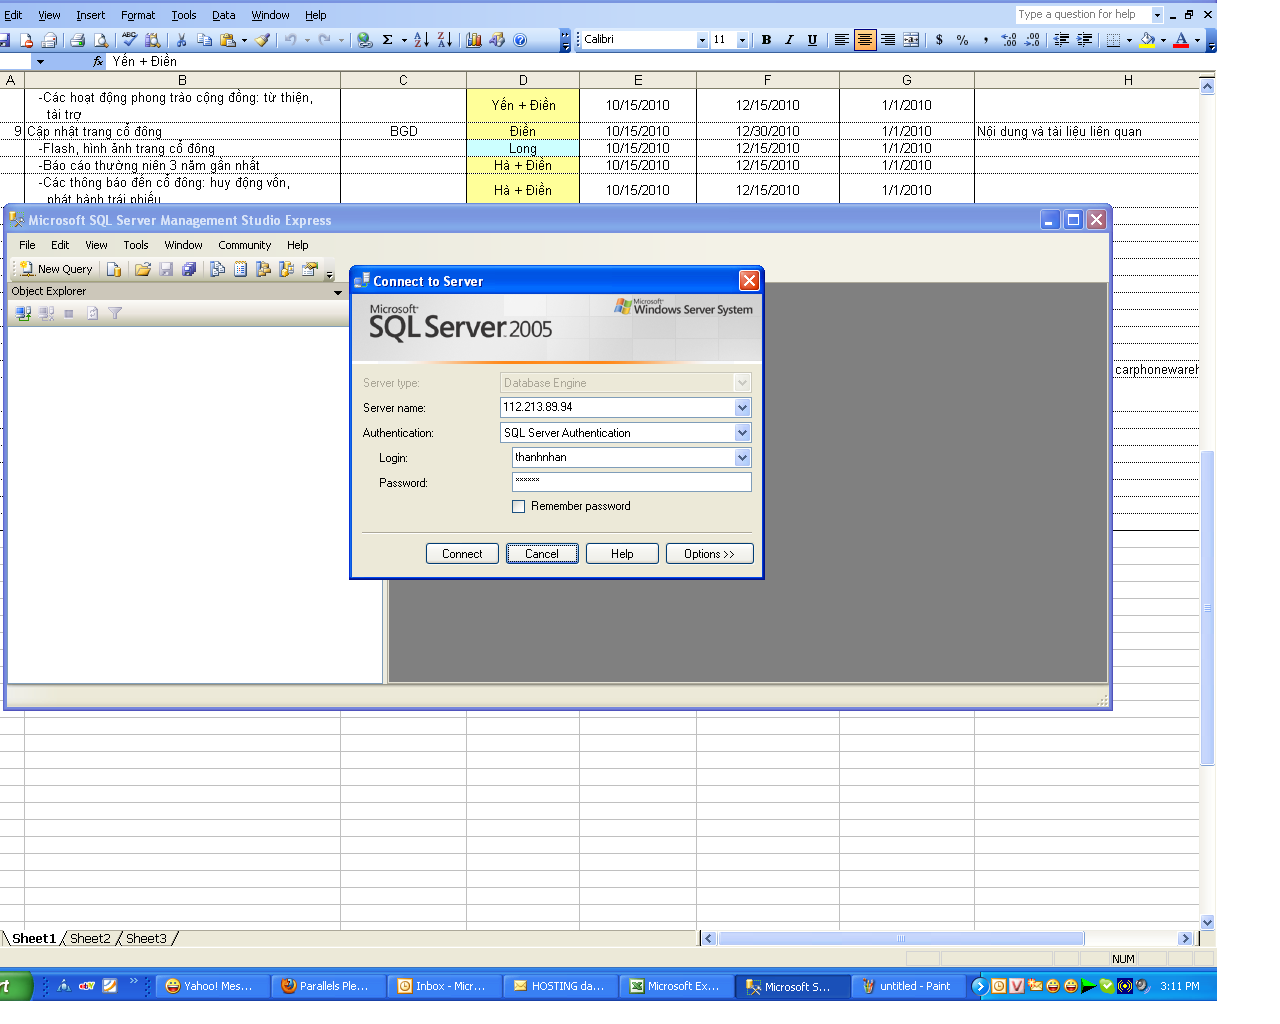Image resolution: width=1280 pixels, height=1024 pixels.
Task: Check the Remember password checkbox
Action: [518, 507]
